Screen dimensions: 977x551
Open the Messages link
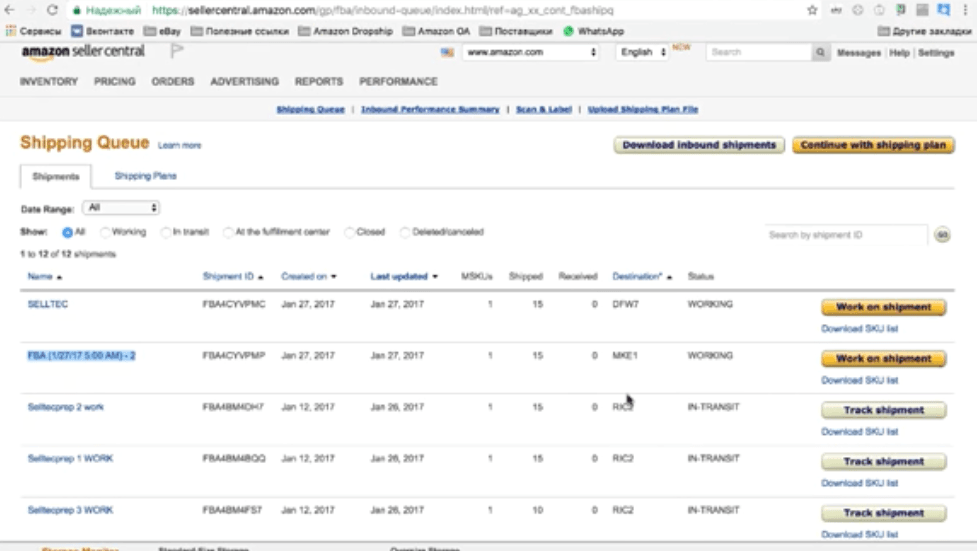pos(859,53)
